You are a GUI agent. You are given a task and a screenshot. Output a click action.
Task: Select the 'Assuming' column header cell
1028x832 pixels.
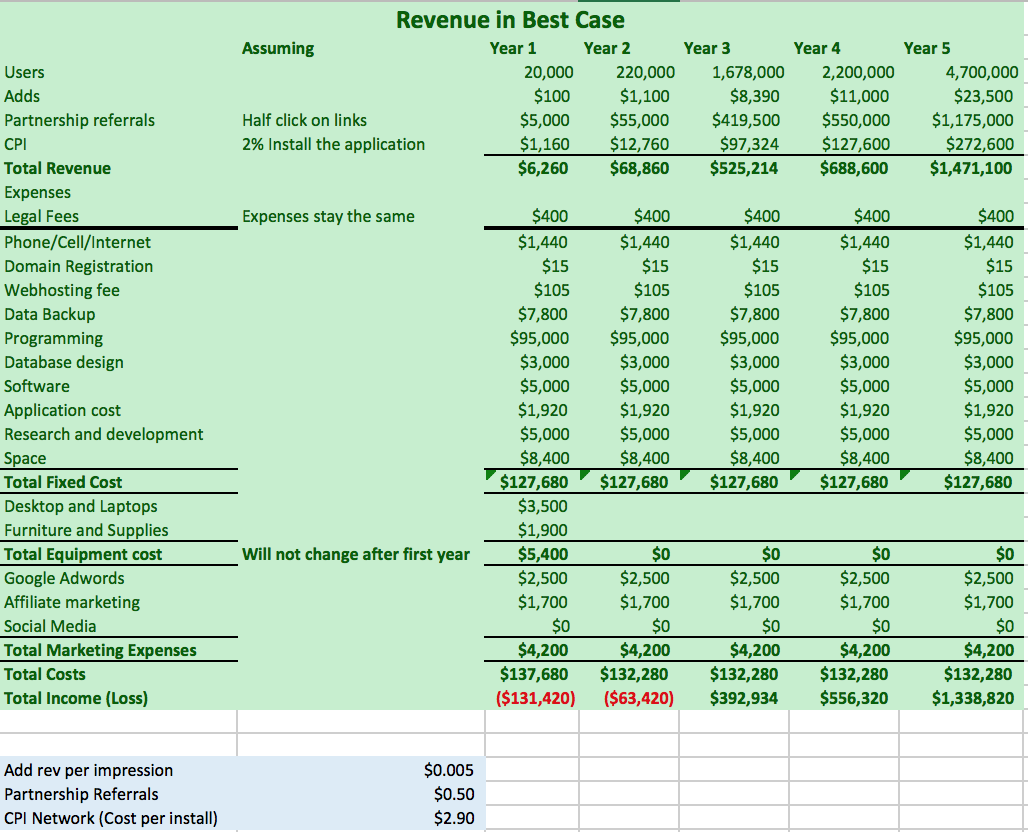[277, 48]
